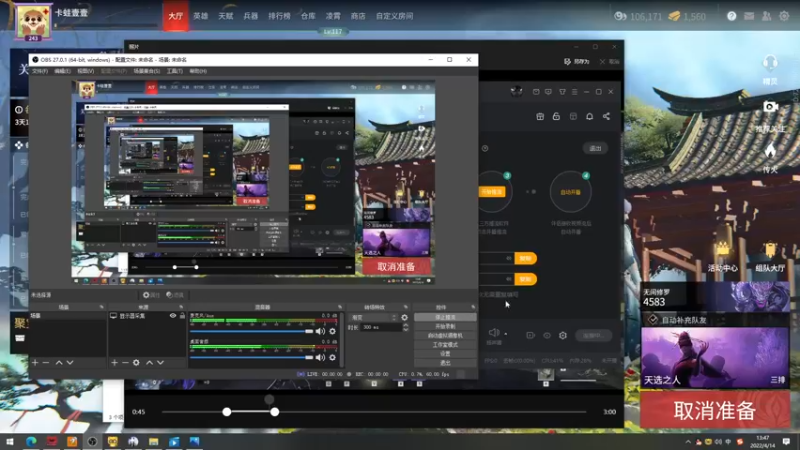
Task: Open OBS 文件(F) menu
Action: point(40,71)
